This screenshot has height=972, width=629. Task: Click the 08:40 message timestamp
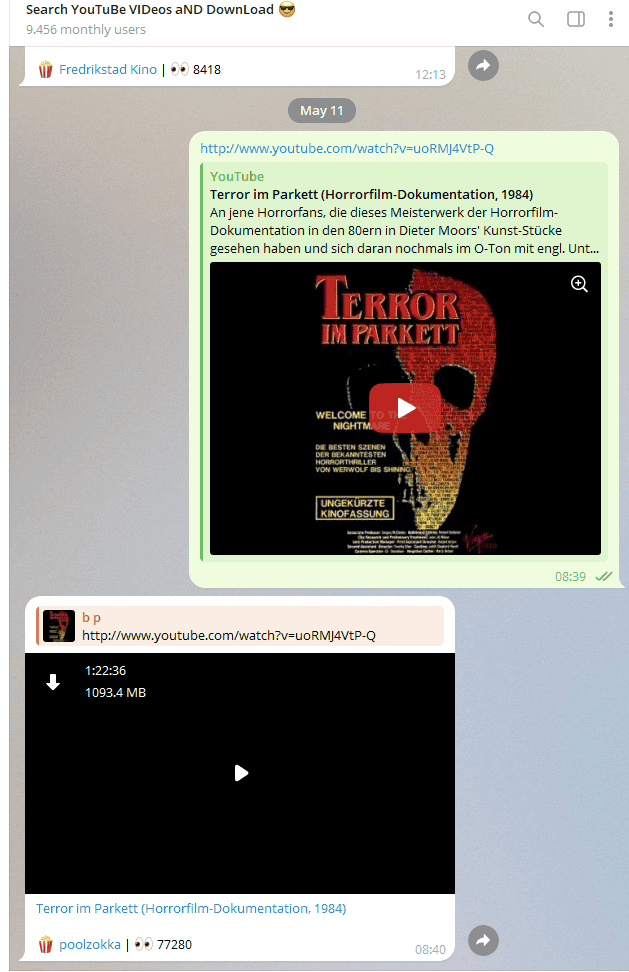tap(430, 949)
